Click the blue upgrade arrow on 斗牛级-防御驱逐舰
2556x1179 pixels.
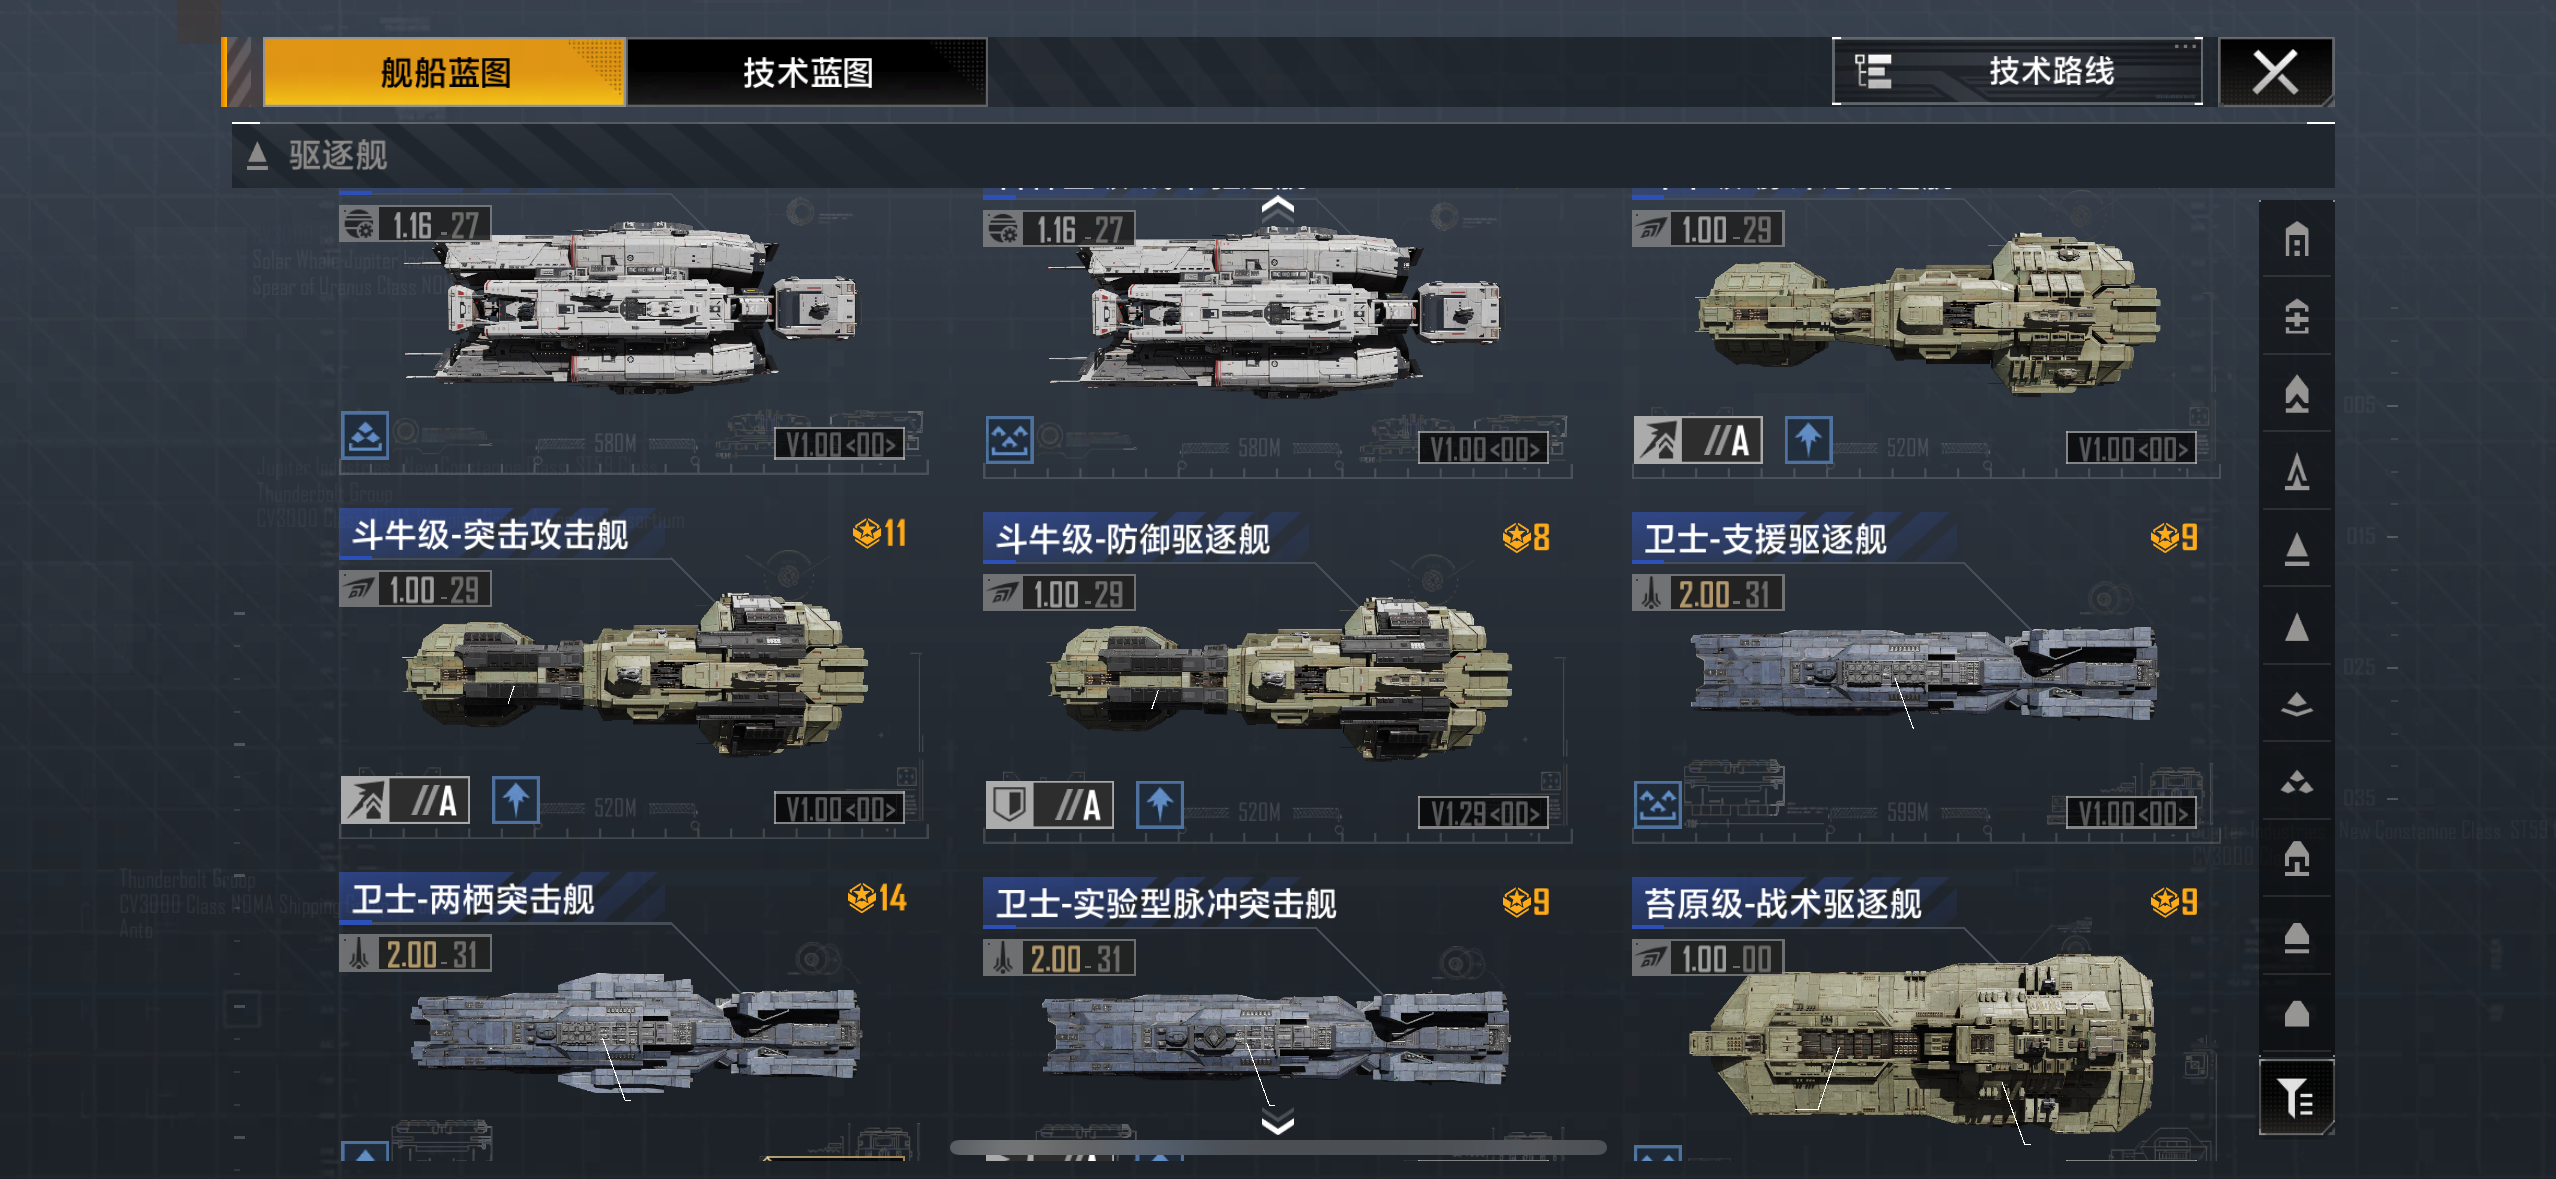tap(1160, 804)
